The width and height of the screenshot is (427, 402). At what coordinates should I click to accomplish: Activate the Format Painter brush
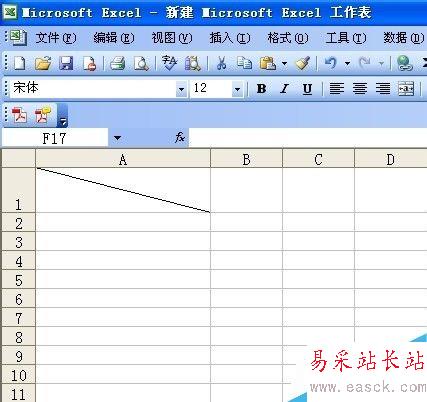click(x=303, y=63)
